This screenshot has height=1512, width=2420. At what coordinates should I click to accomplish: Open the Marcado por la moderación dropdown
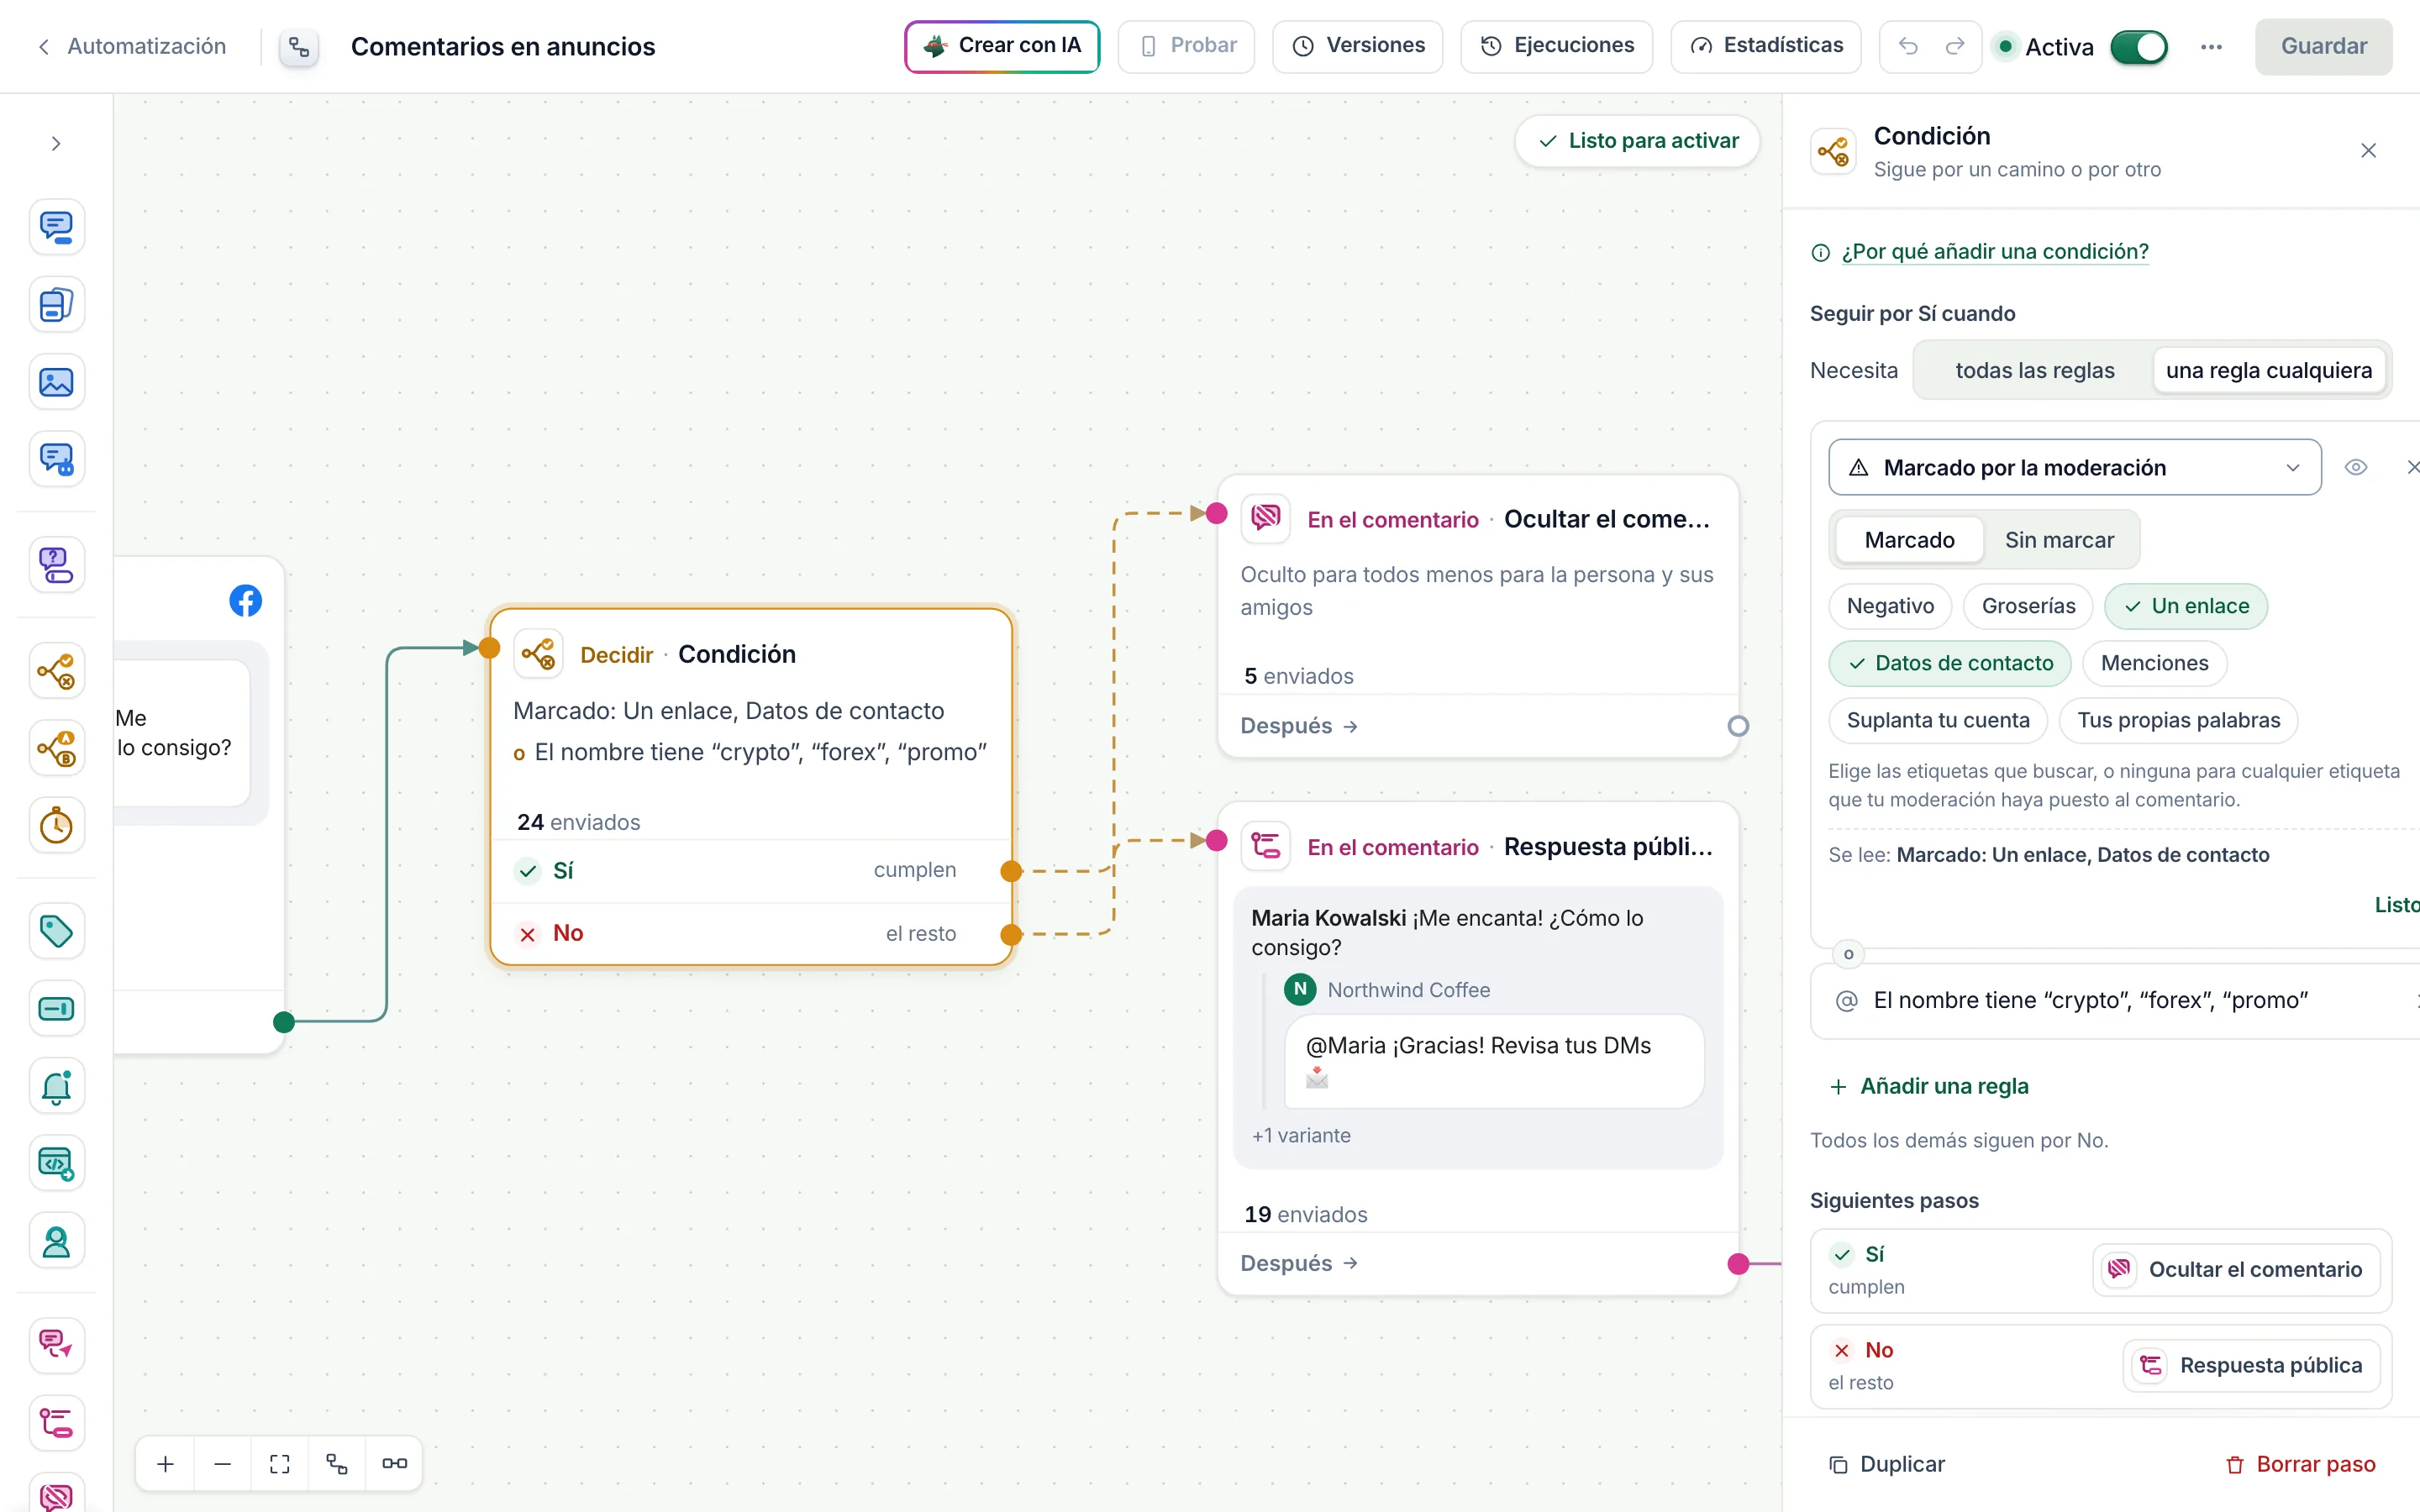[x=2075, y=467]
